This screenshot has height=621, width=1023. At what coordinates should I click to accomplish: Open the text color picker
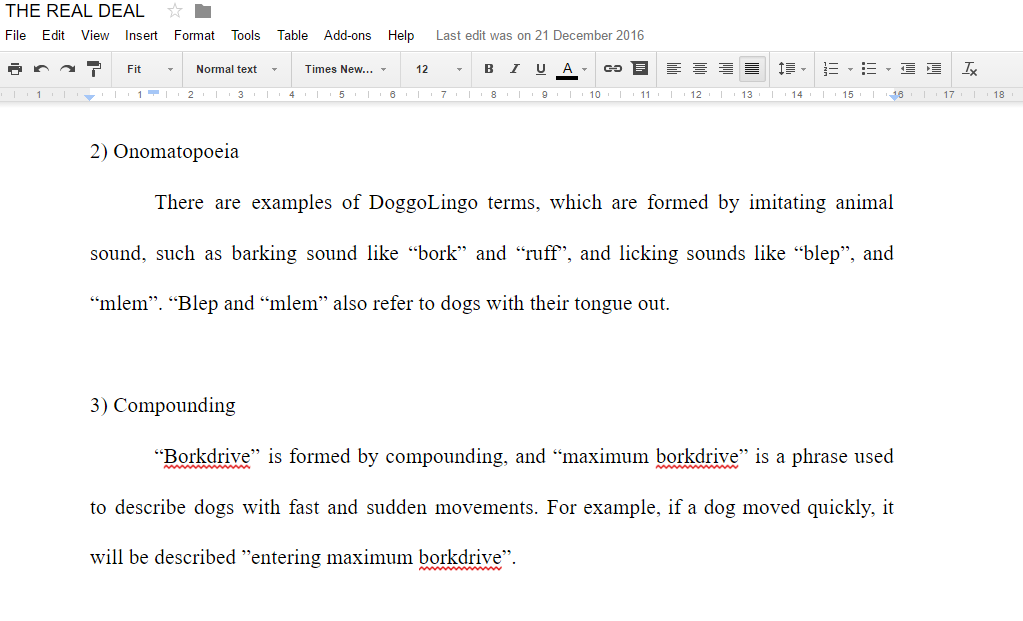click(x=567, y=69)
